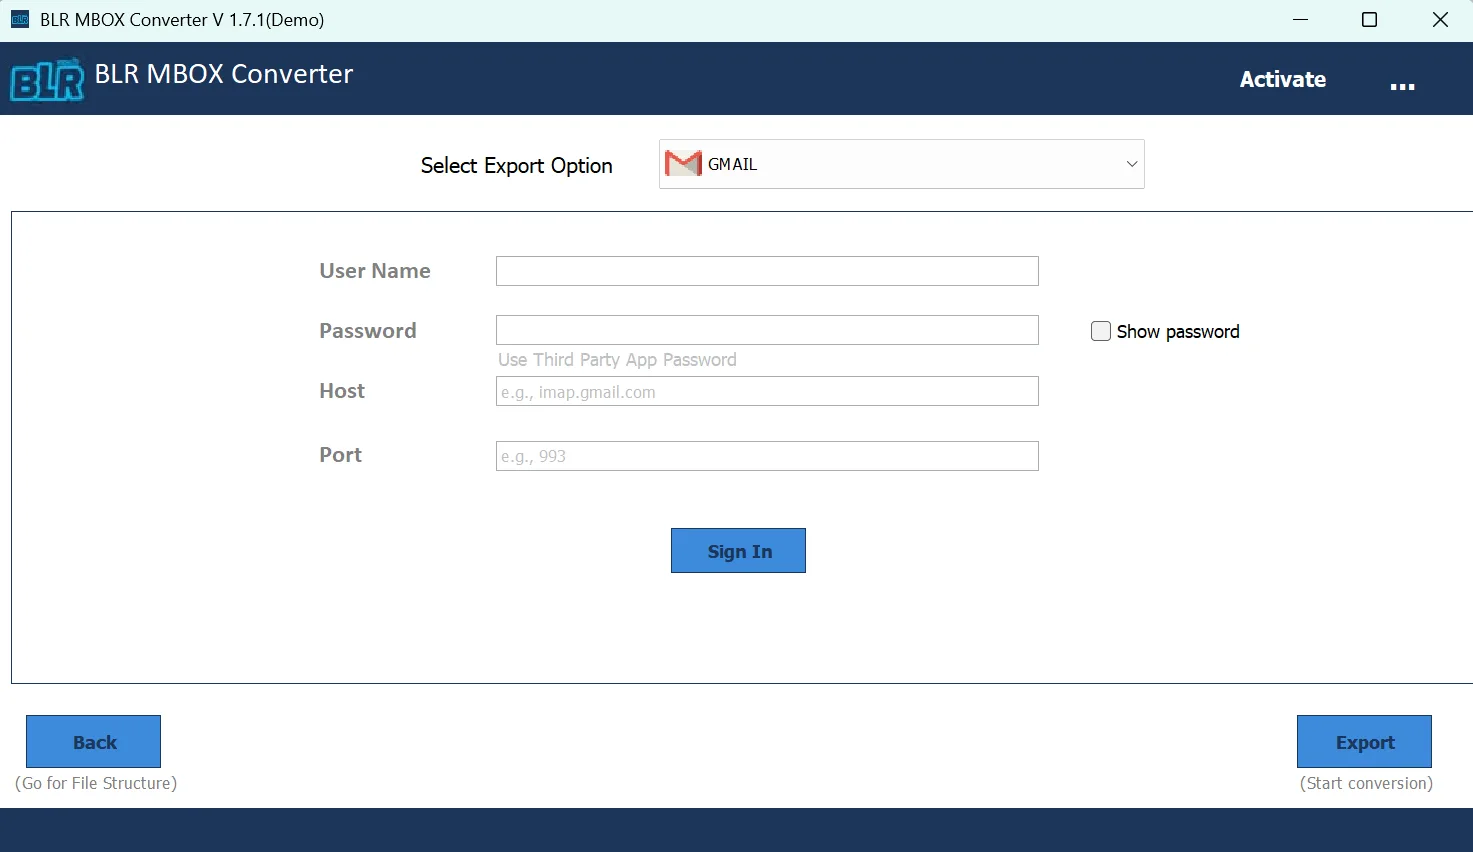Click the dropdown chevron next to GMAIL
The width and height of the screenshot is (1473, 852).
(1131, 163)
